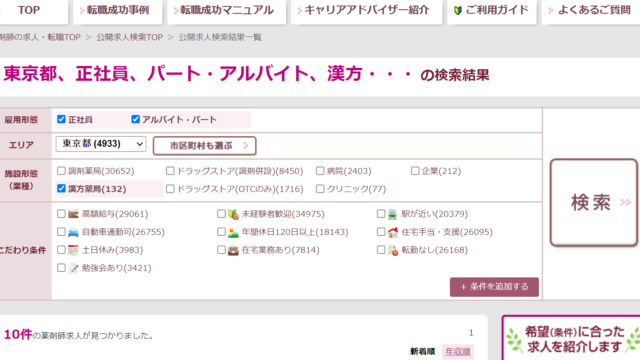Image resolution: width=640 pixels, height=360 pixels.
Task: Check the 病院(2403) checkbox
Action: click(x=320, y=171)
